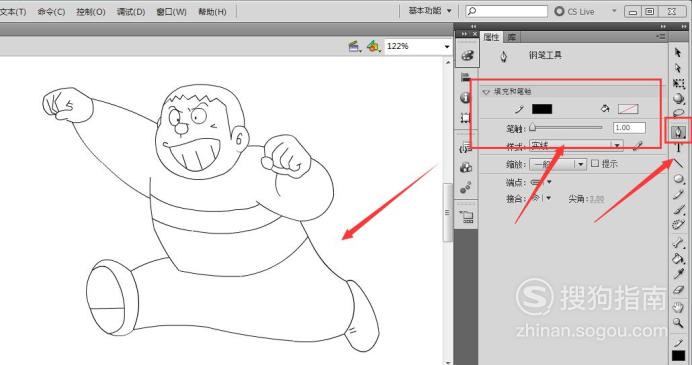Click the stroke width 1.00 field
Image resolution: width=692 pixels, height=365 pixels.
629,128
